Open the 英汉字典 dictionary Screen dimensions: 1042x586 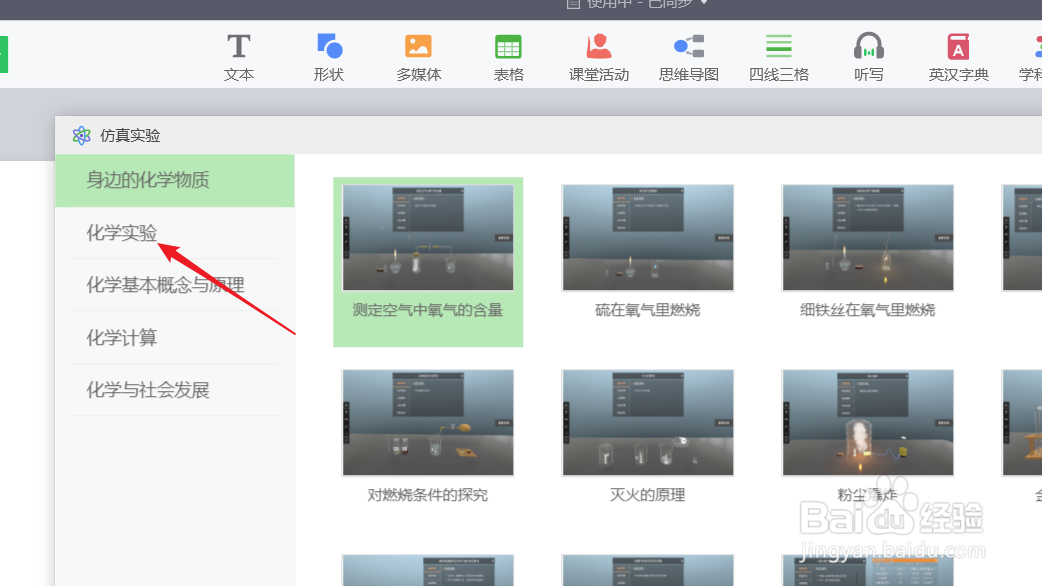(958, 58)
